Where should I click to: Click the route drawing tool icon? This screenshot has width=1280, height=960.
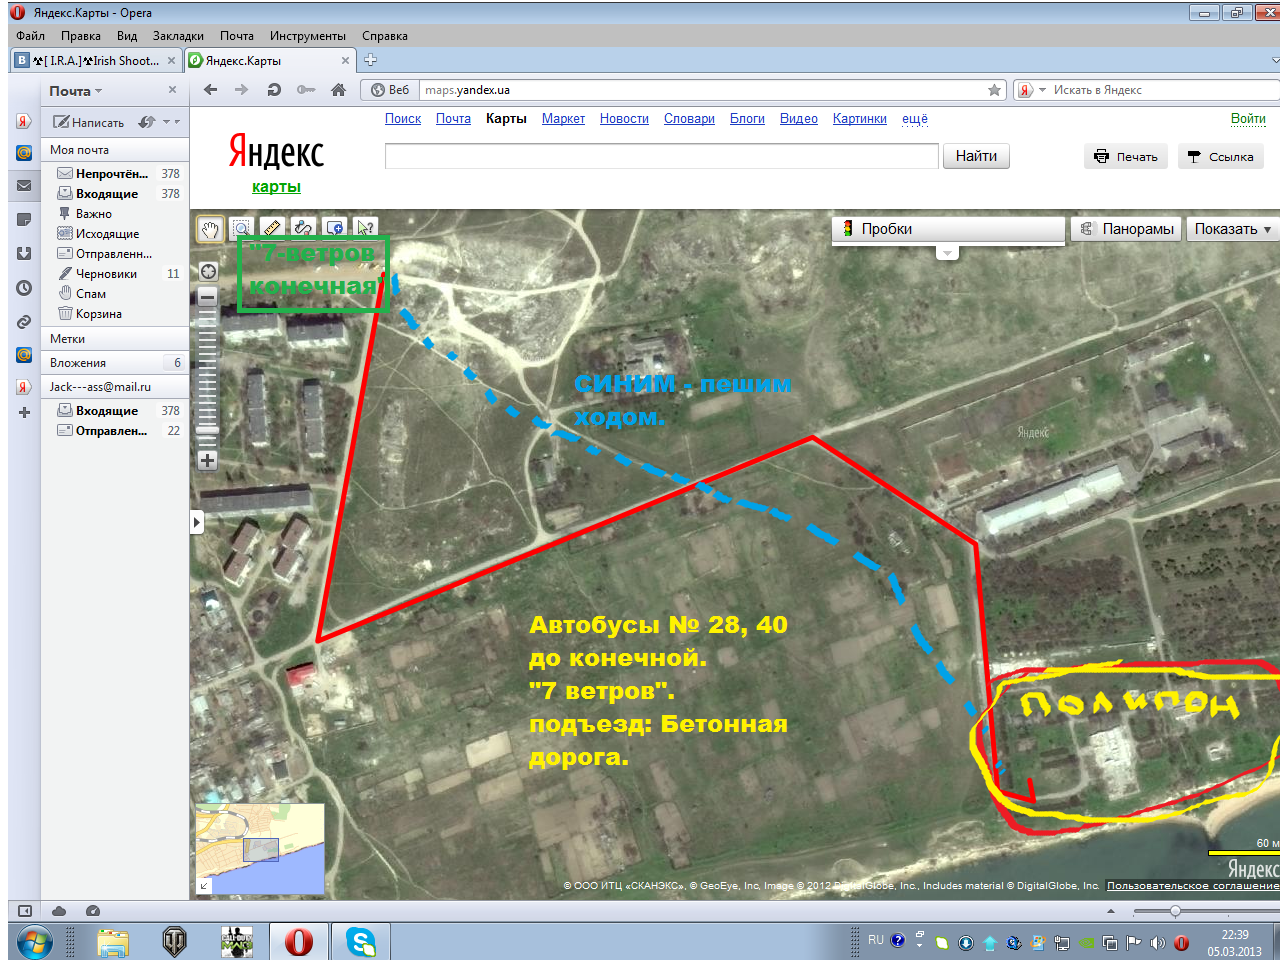[303, 229]
